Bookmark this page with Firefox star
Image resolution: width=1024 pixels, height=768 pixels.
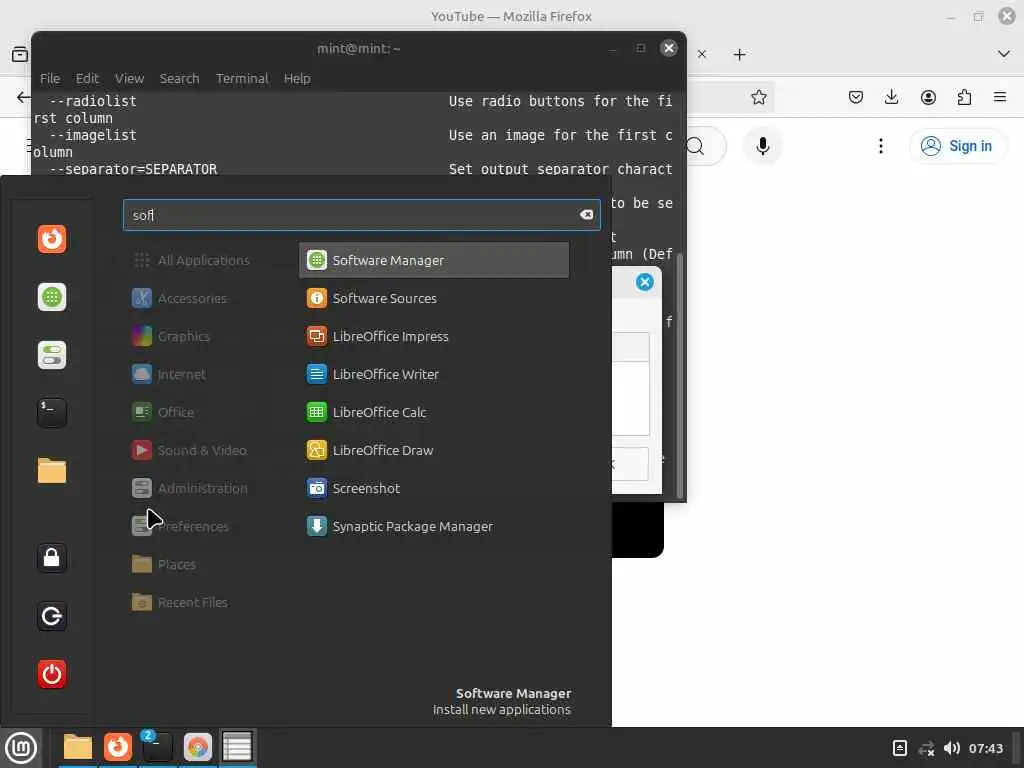[x=758, y=97]
